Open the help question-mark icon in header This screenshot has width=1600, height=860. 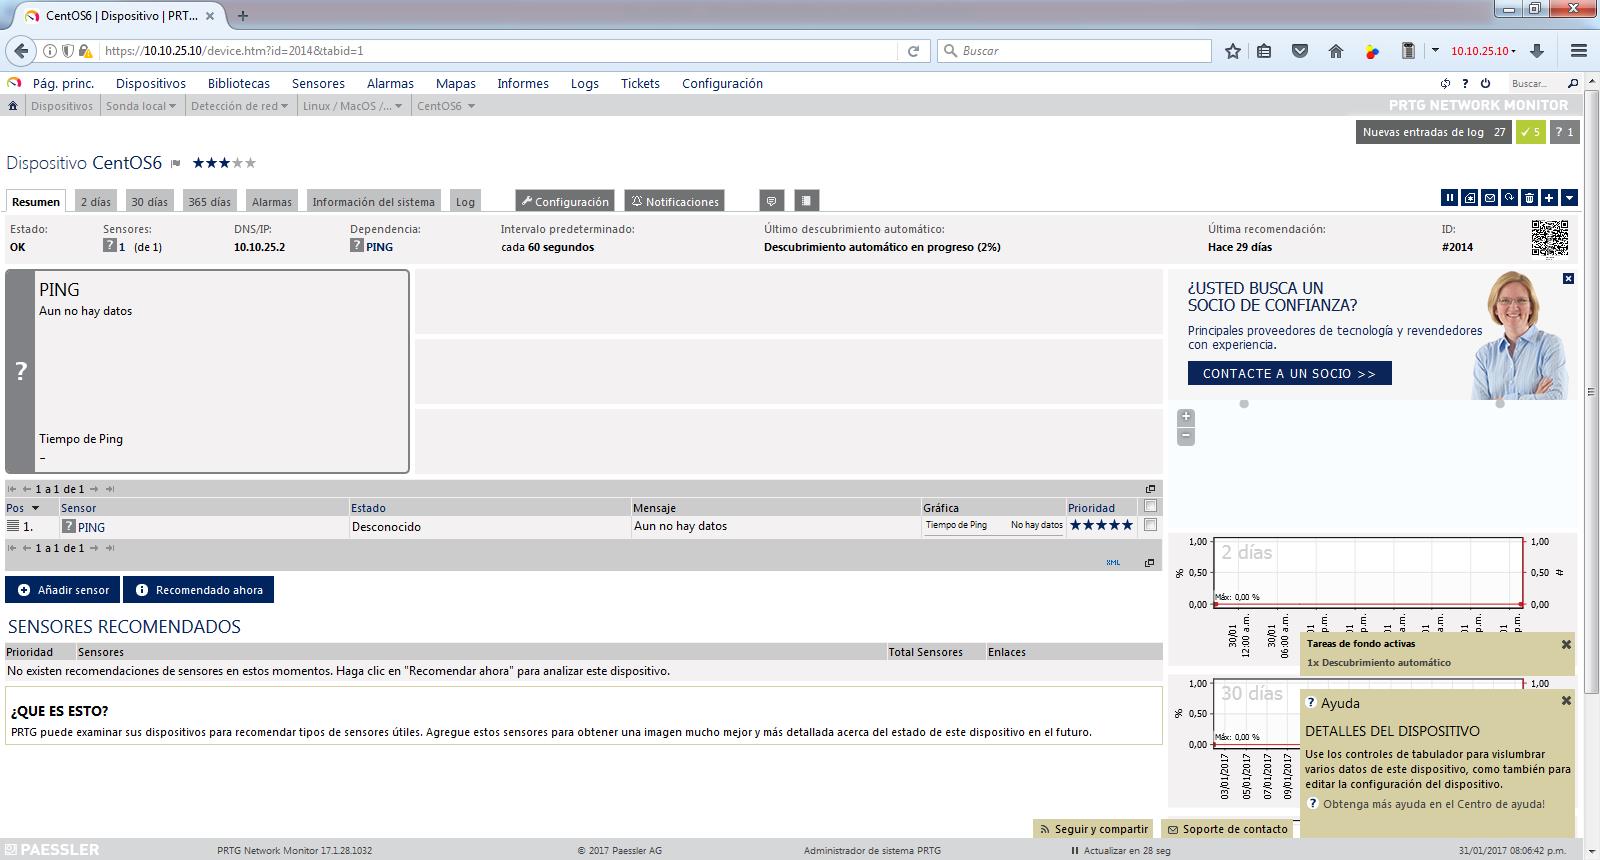(x=1465, y=84)
